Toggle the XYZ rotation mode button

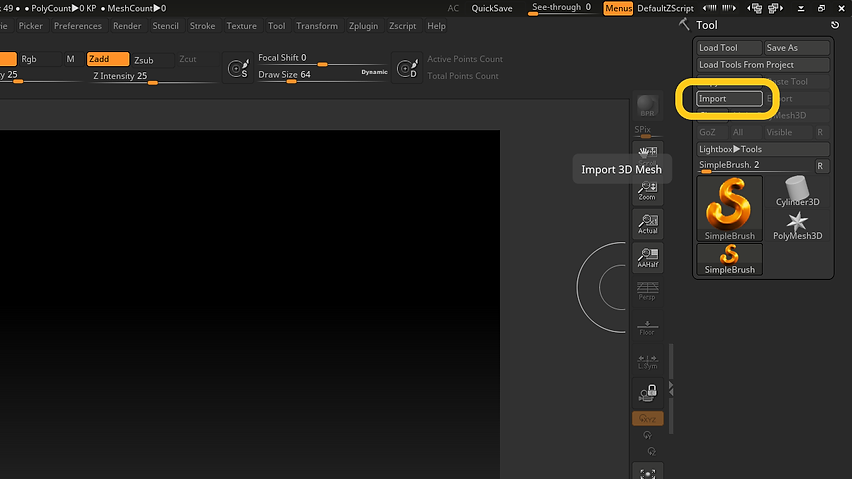click(647, 419)
